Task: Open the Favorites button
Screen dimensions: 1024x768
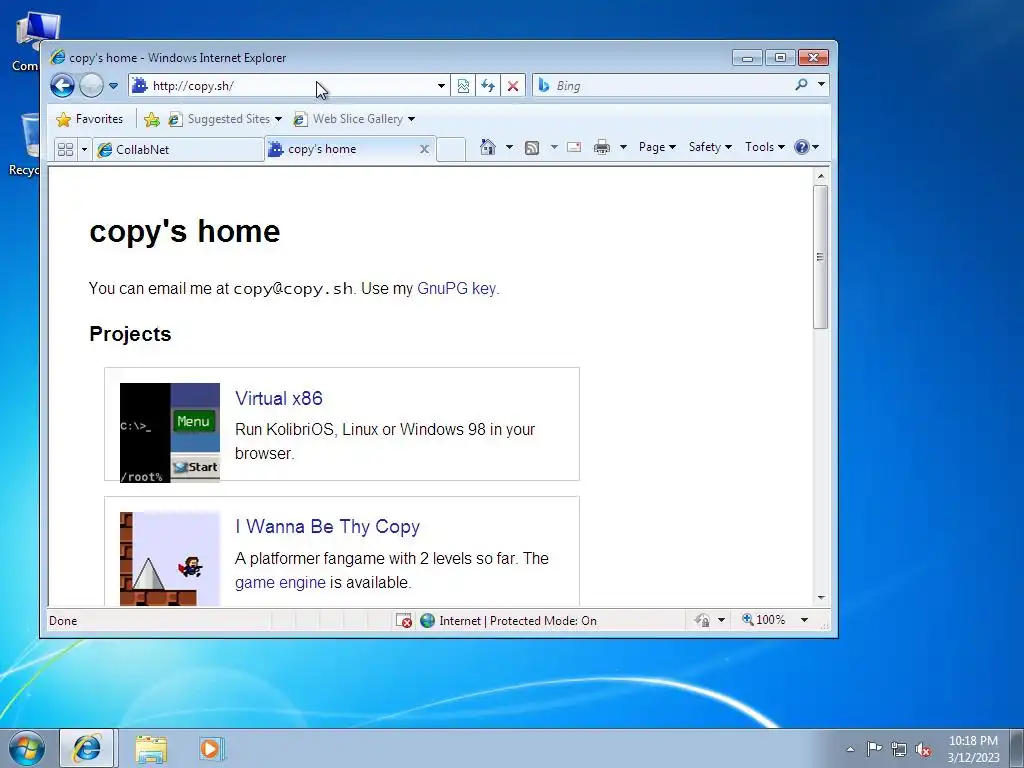Action: (x=89, y=119)
